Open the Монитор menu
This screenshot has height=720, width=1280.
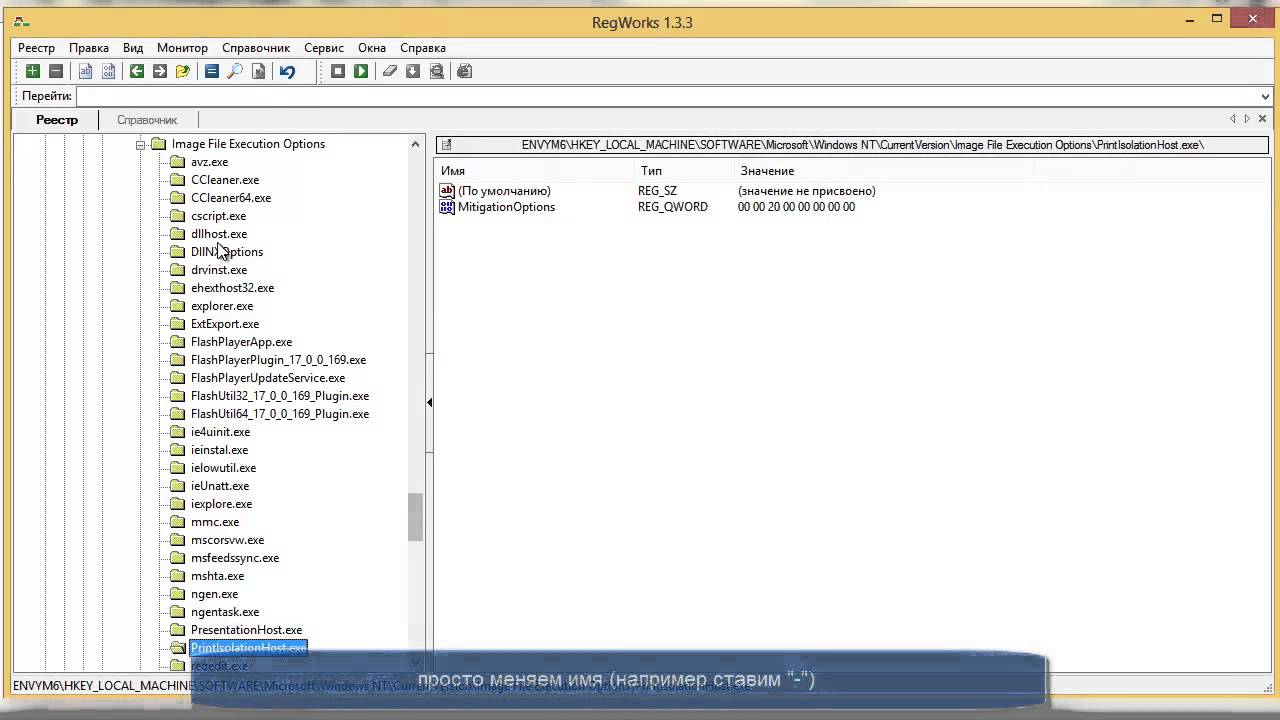182,48
